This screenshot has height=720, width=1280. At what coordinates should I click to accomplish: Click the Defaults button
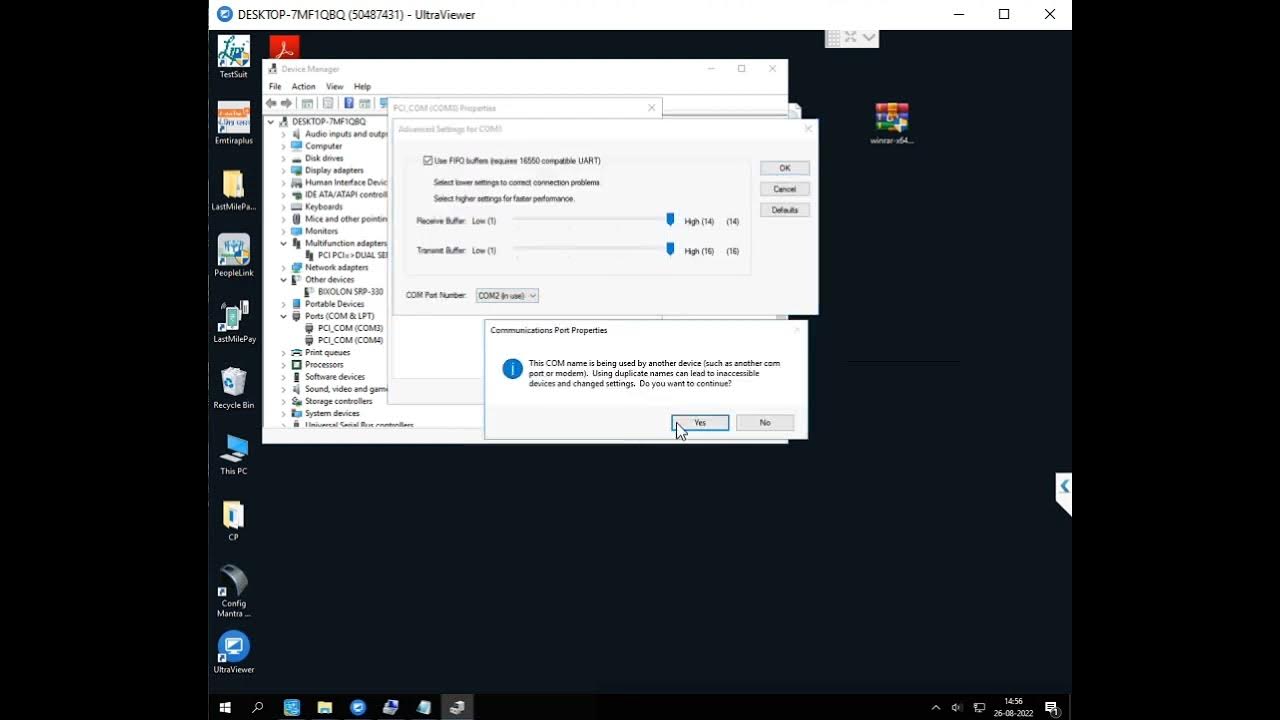785,210
